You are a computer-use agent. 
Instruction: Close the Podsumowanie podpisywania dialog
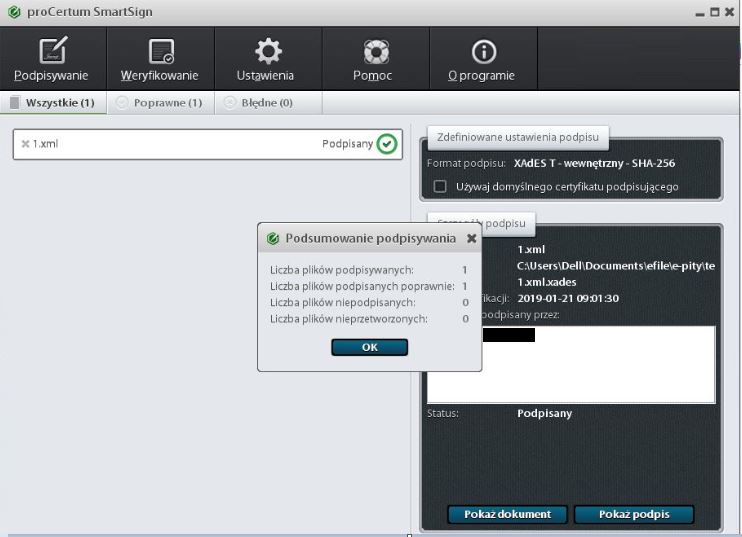coord(472,239)
